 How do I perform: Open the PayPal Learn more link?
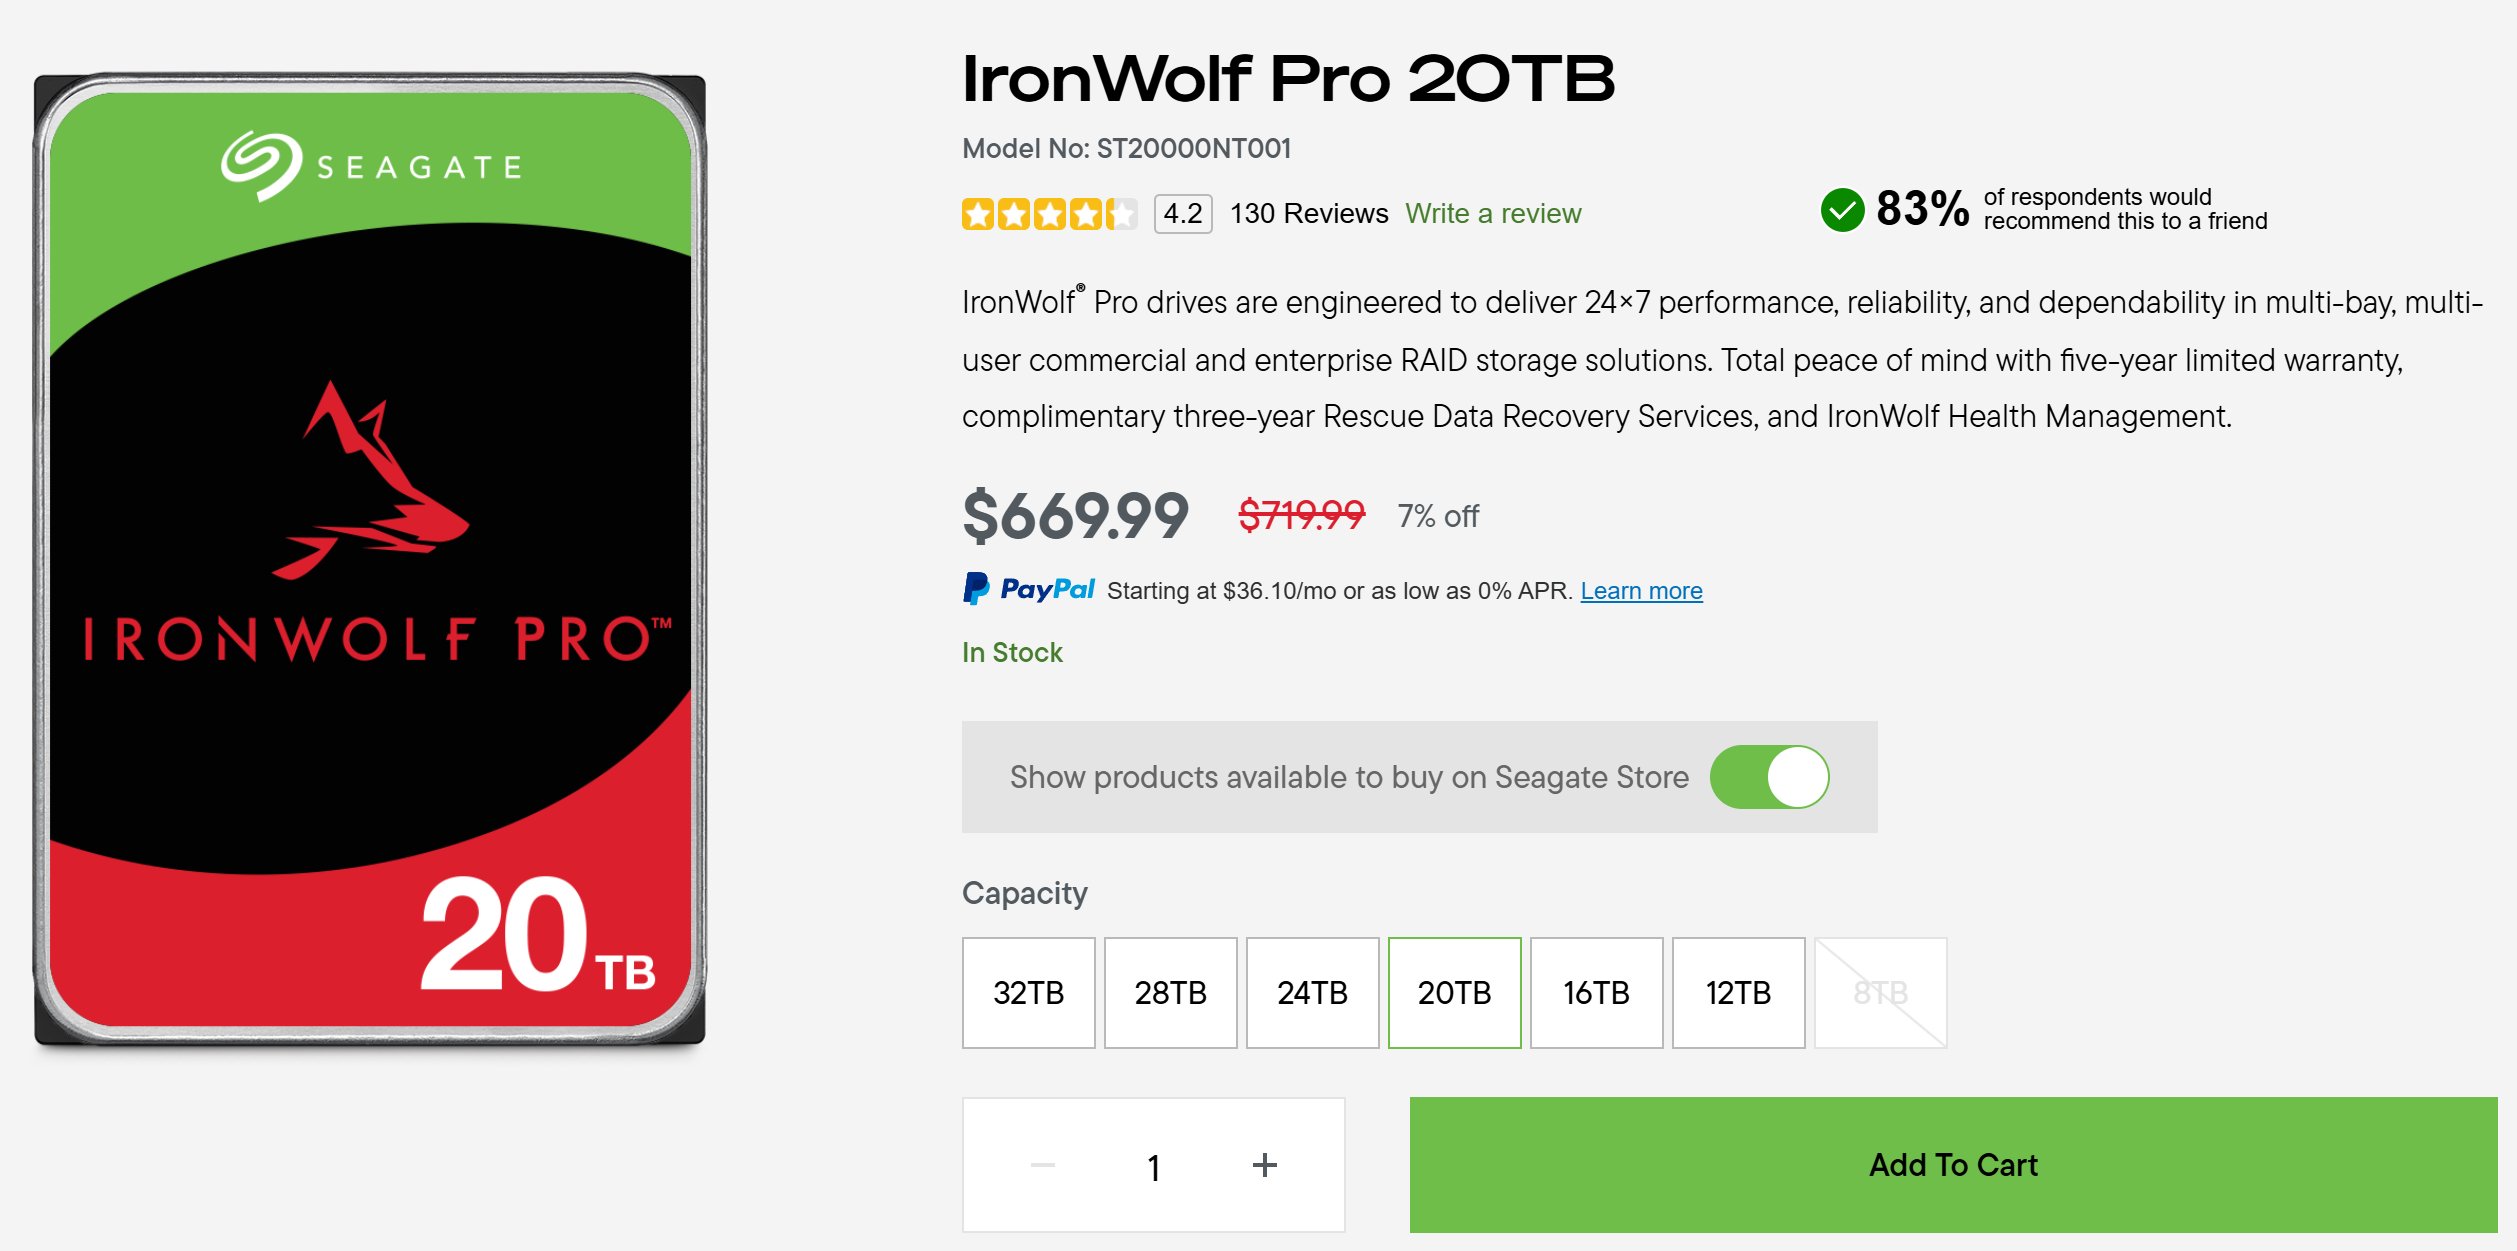tap(1641, 591)
